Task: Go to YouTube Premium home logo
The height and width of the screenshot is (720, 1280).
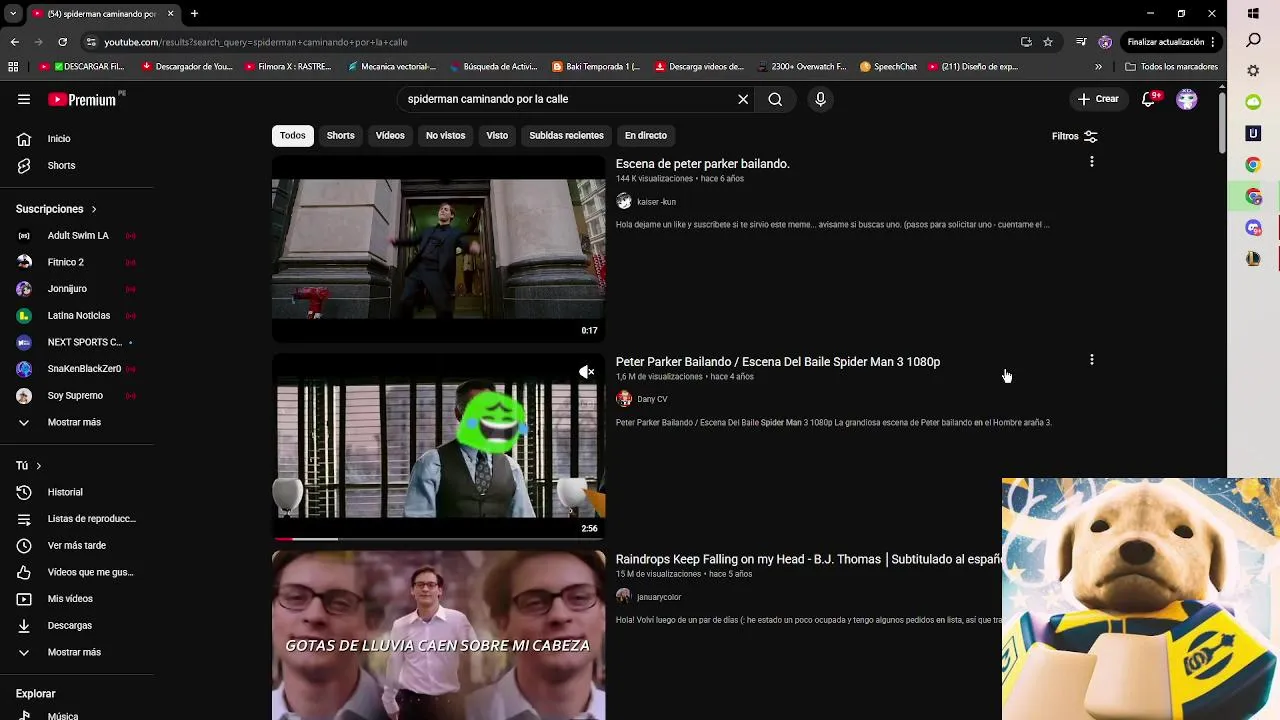Action: [x=84, y=99]
